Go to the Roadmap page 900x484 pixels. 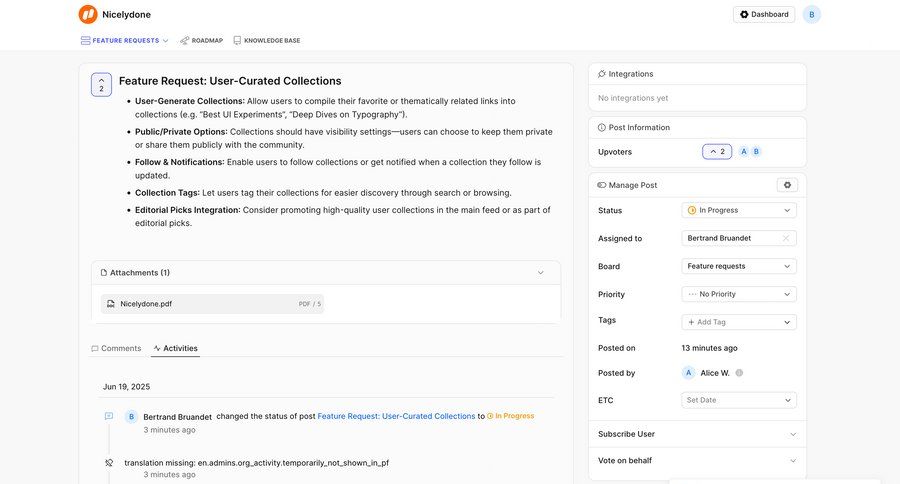pyautogui.click(x=201, y=41)
